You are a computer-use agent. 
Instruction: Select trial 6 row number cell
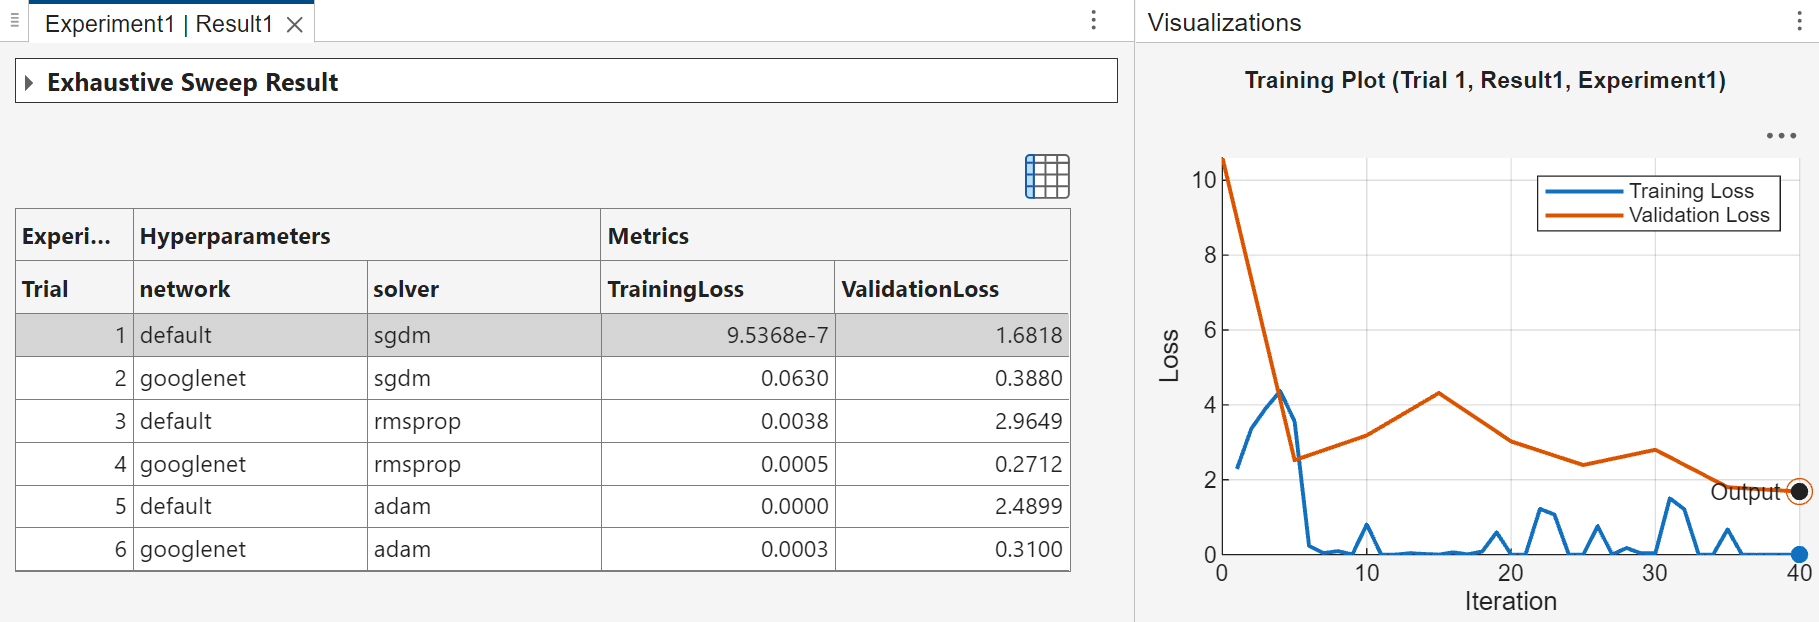tap(75, 549)
